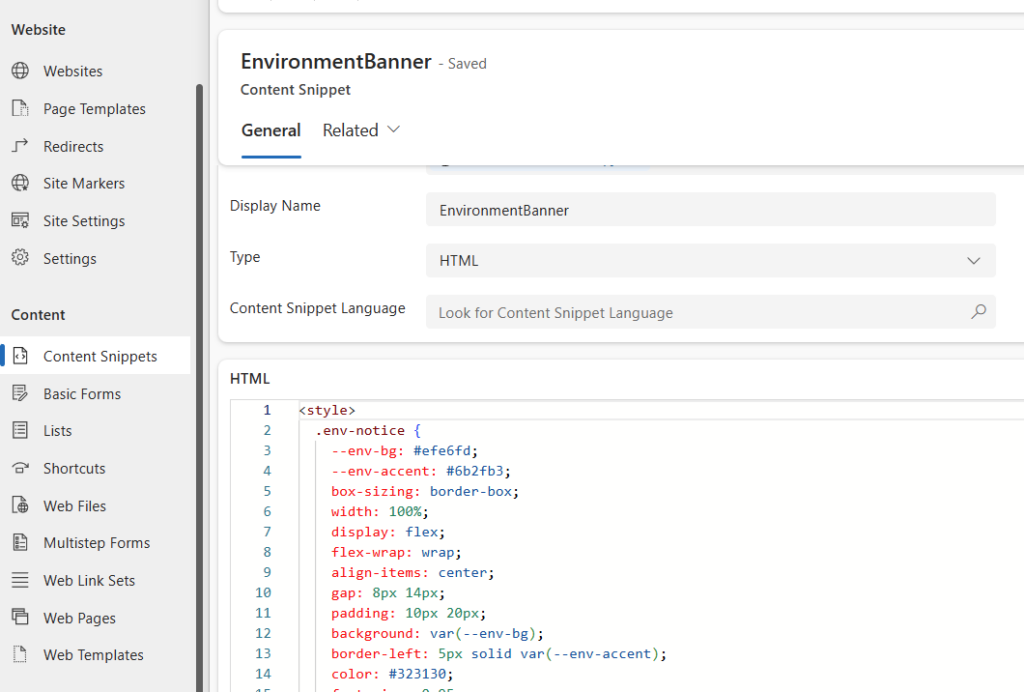This screenshot has width=1024, height=692.
Task: Navigate to Web Pages
Action: pyautogui.click(x=95, y=618)
